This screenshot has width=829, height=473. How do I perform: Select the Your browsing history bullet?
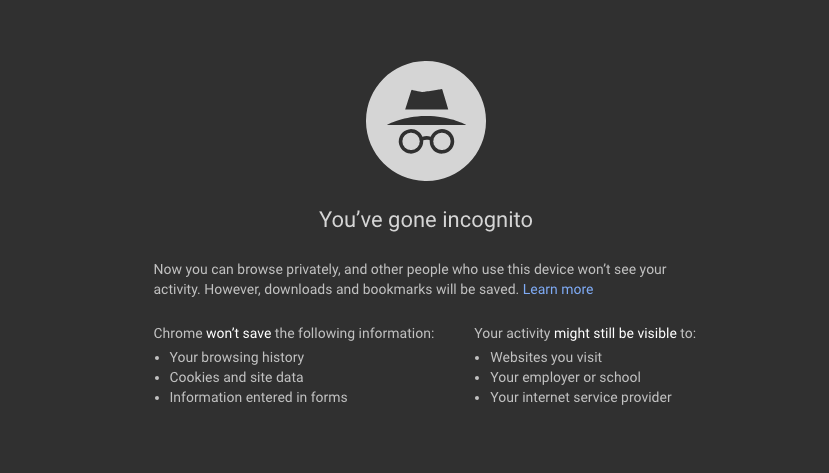[x=236, y=358]
